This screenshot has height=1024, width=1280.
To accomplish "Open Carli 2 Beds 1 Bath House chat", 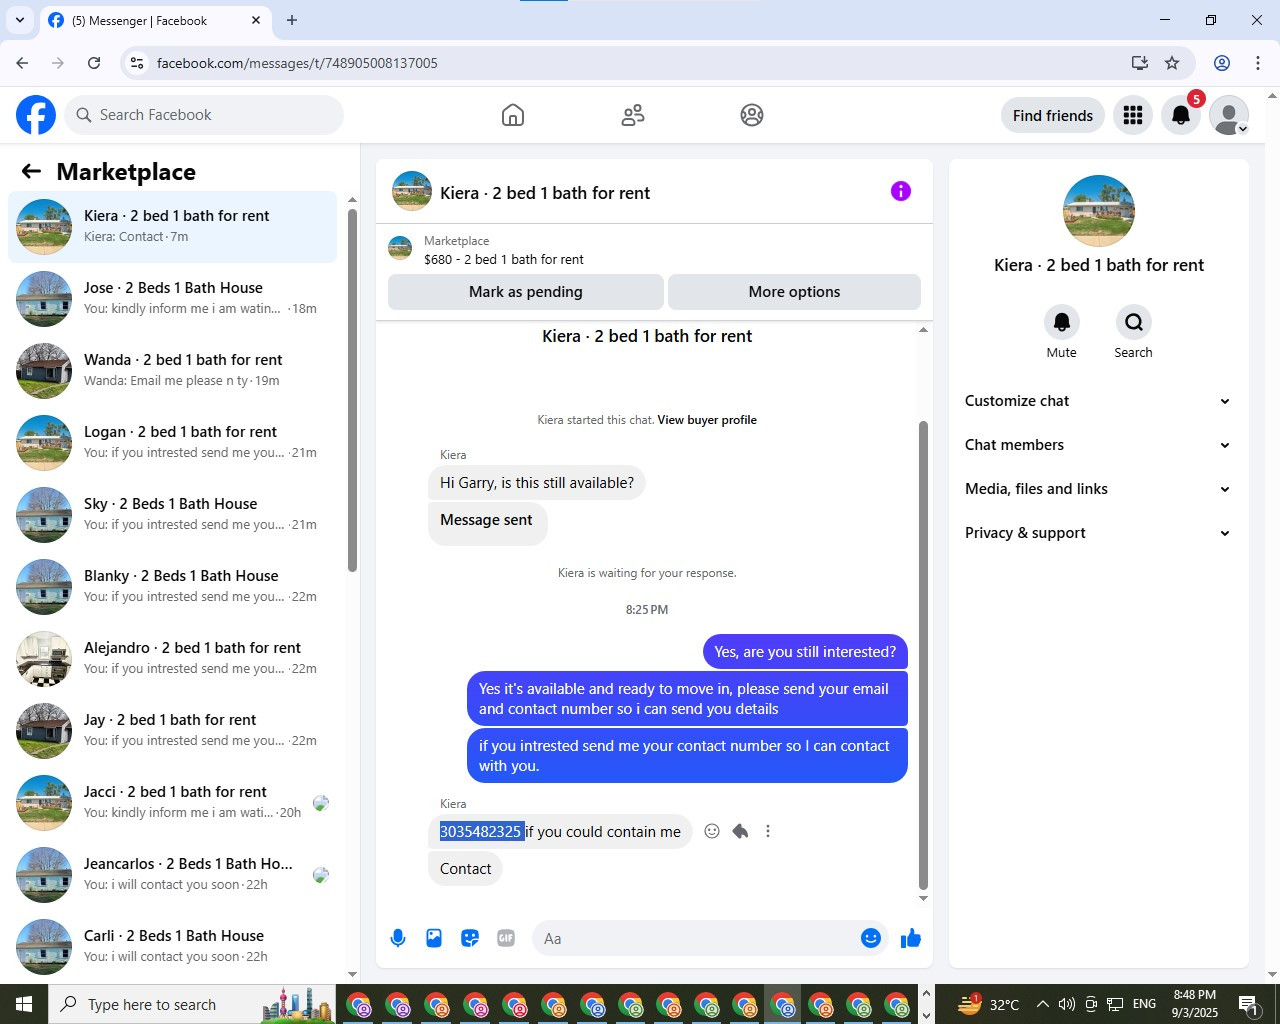I will [x=173, y=947].
